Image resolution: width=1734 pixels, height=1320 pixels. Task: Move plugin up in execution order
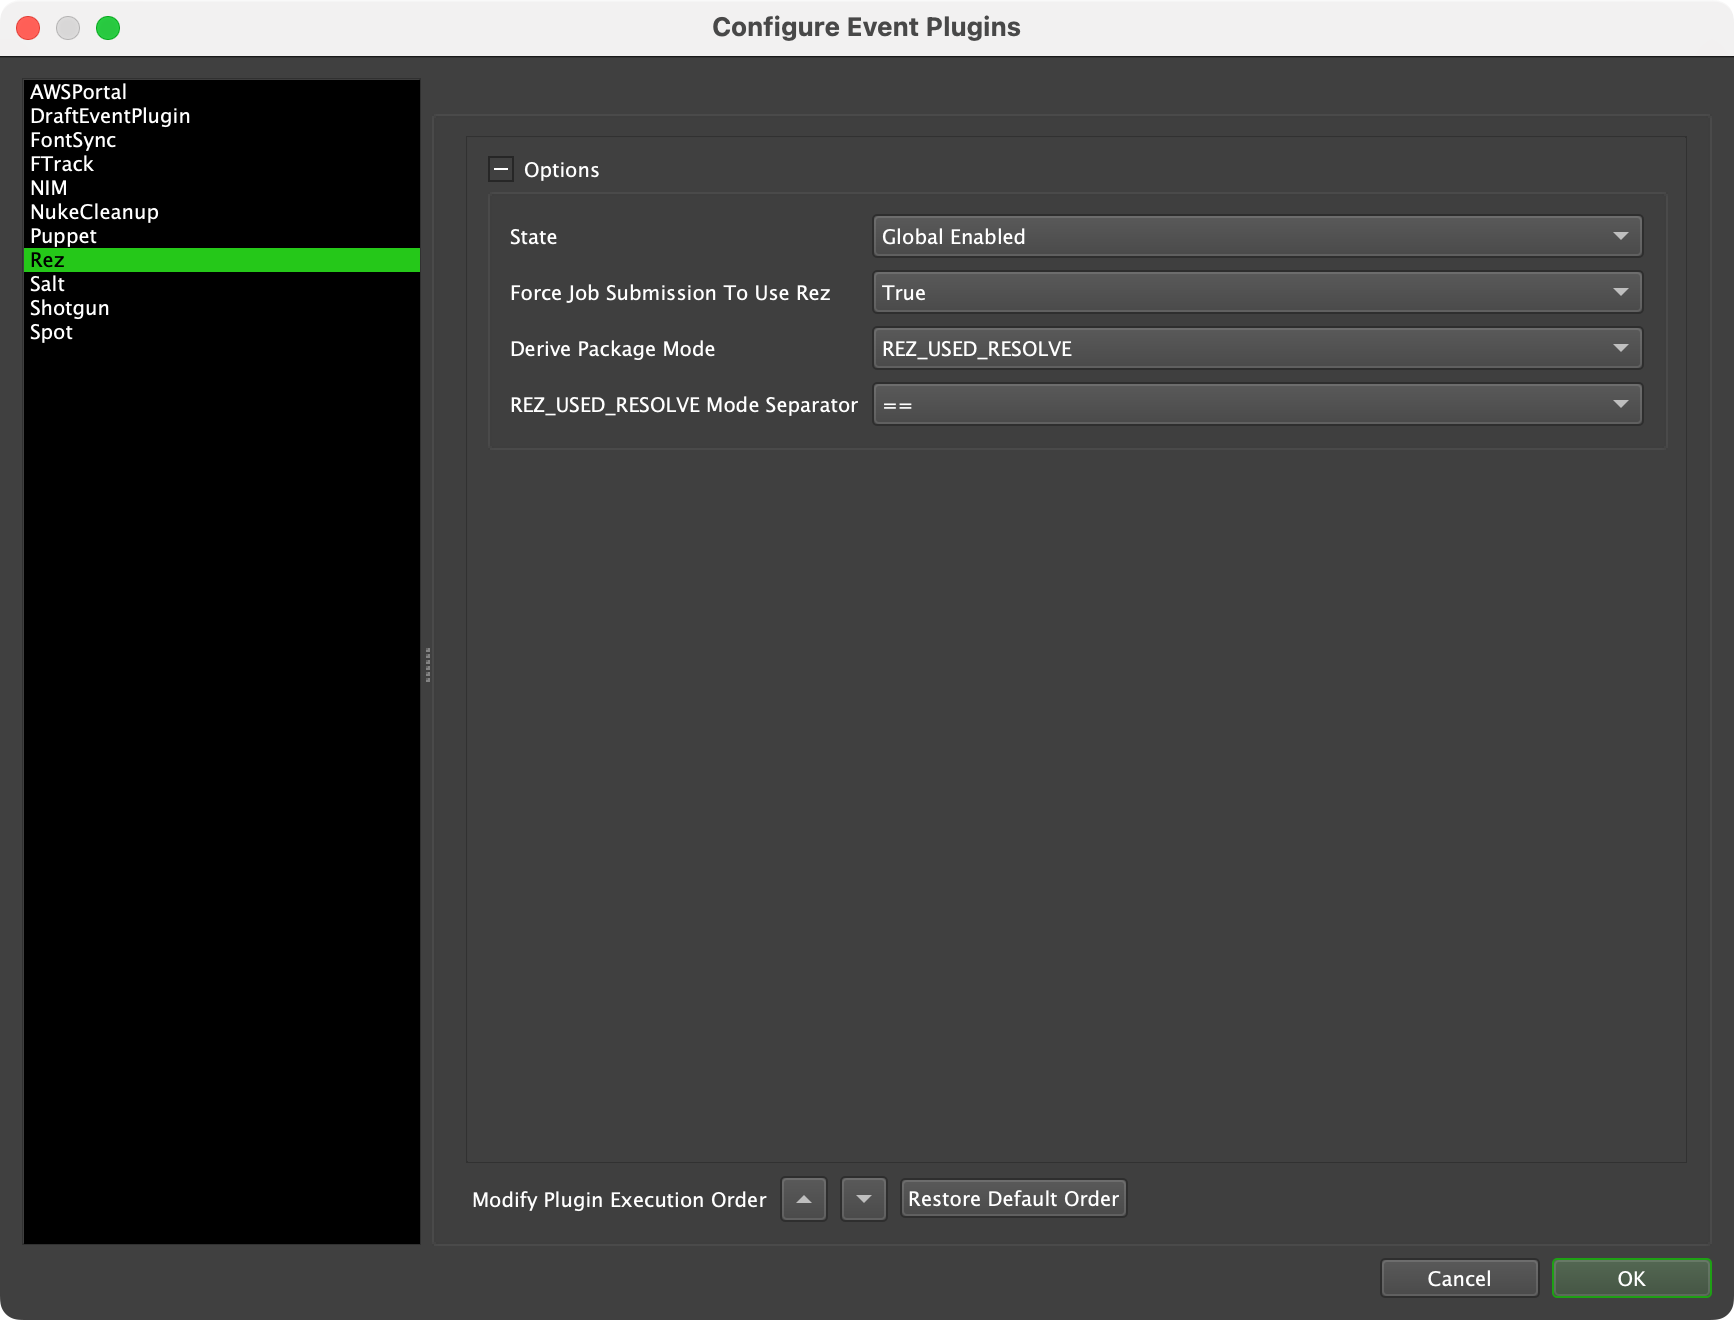[803, 1199]
